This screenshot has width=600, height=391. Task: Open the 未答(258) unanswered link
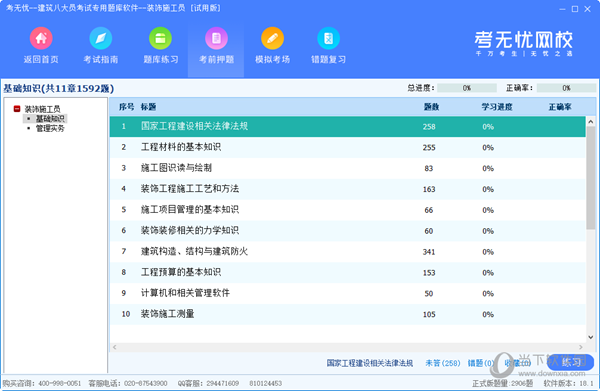tap(443, 363)
